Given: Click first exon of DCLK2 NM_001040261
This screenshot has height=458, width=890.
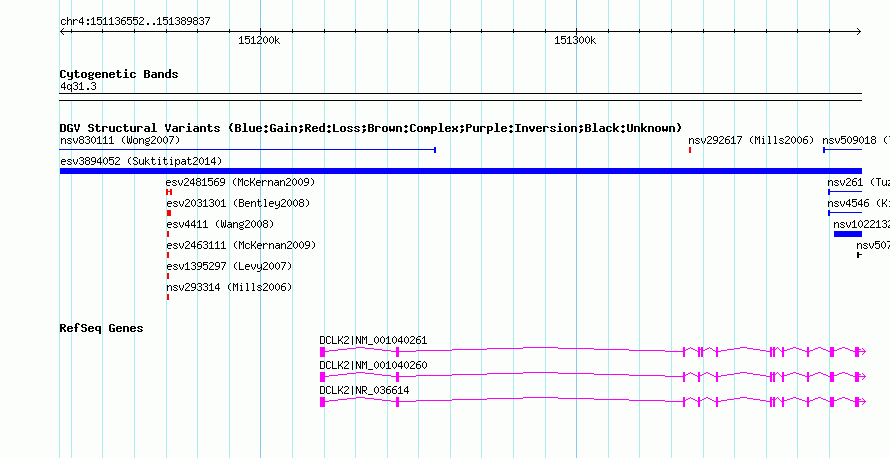Looking at the screenshot, I should coord(322,352).
